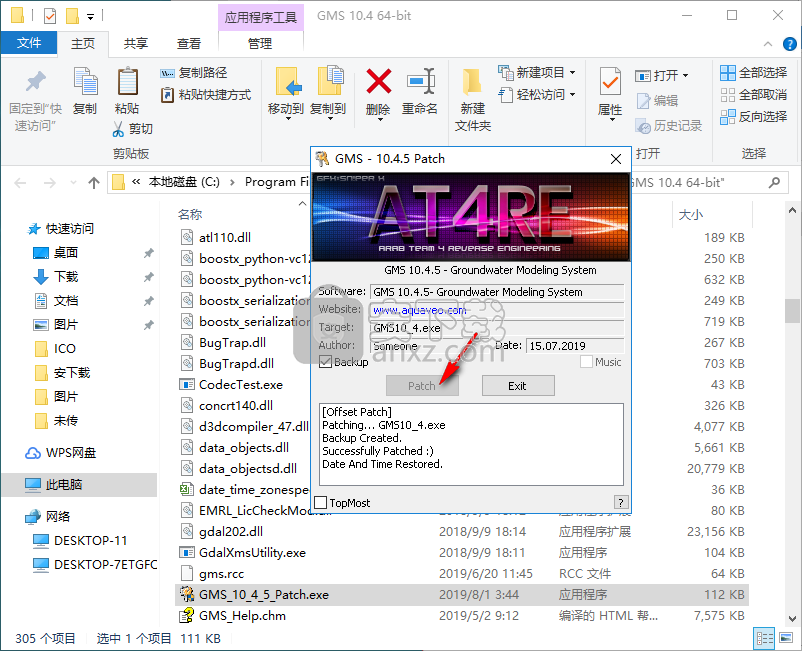
Task: Click Select none (全部取消)
Action: (753, 95)
